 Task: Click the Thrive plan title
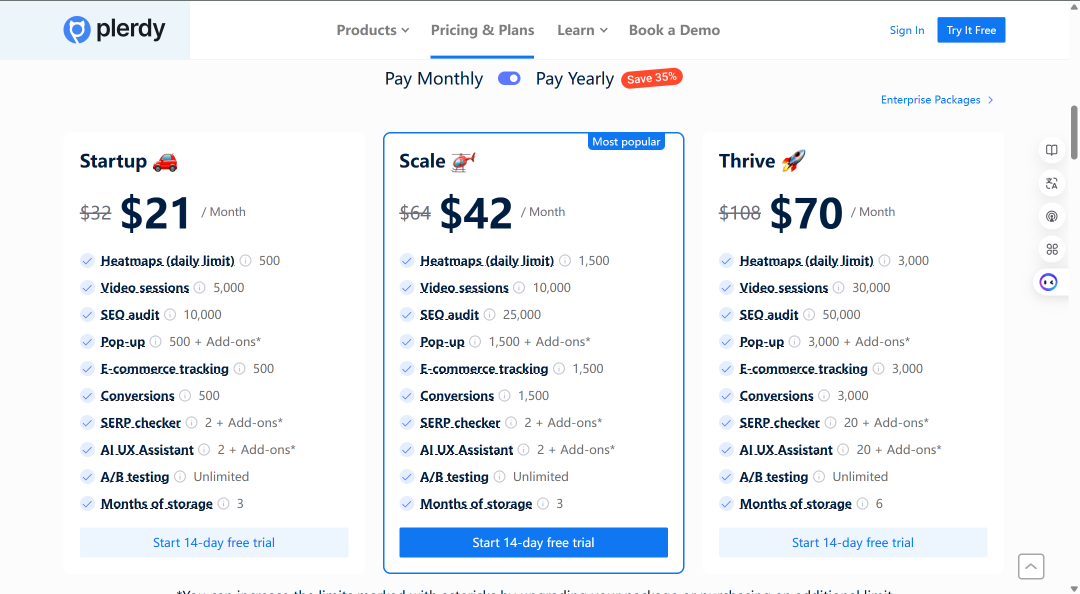(747, 161)
